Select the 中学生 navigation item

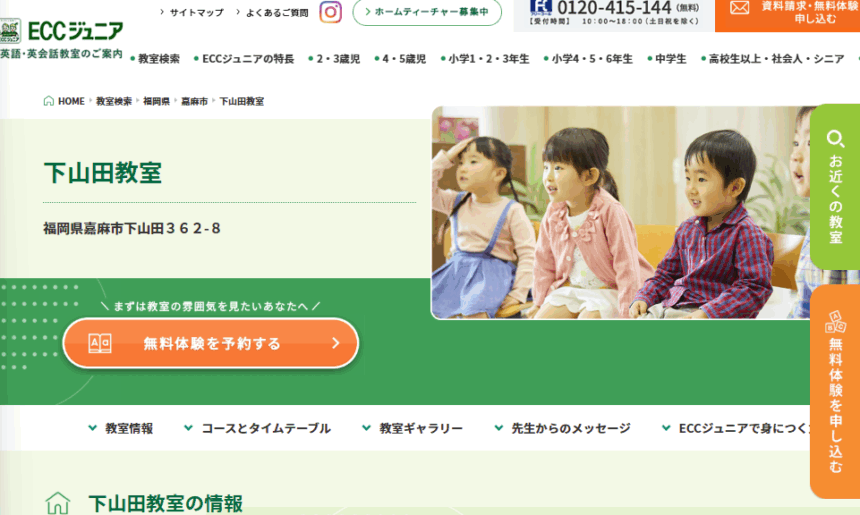click(667, 59)
